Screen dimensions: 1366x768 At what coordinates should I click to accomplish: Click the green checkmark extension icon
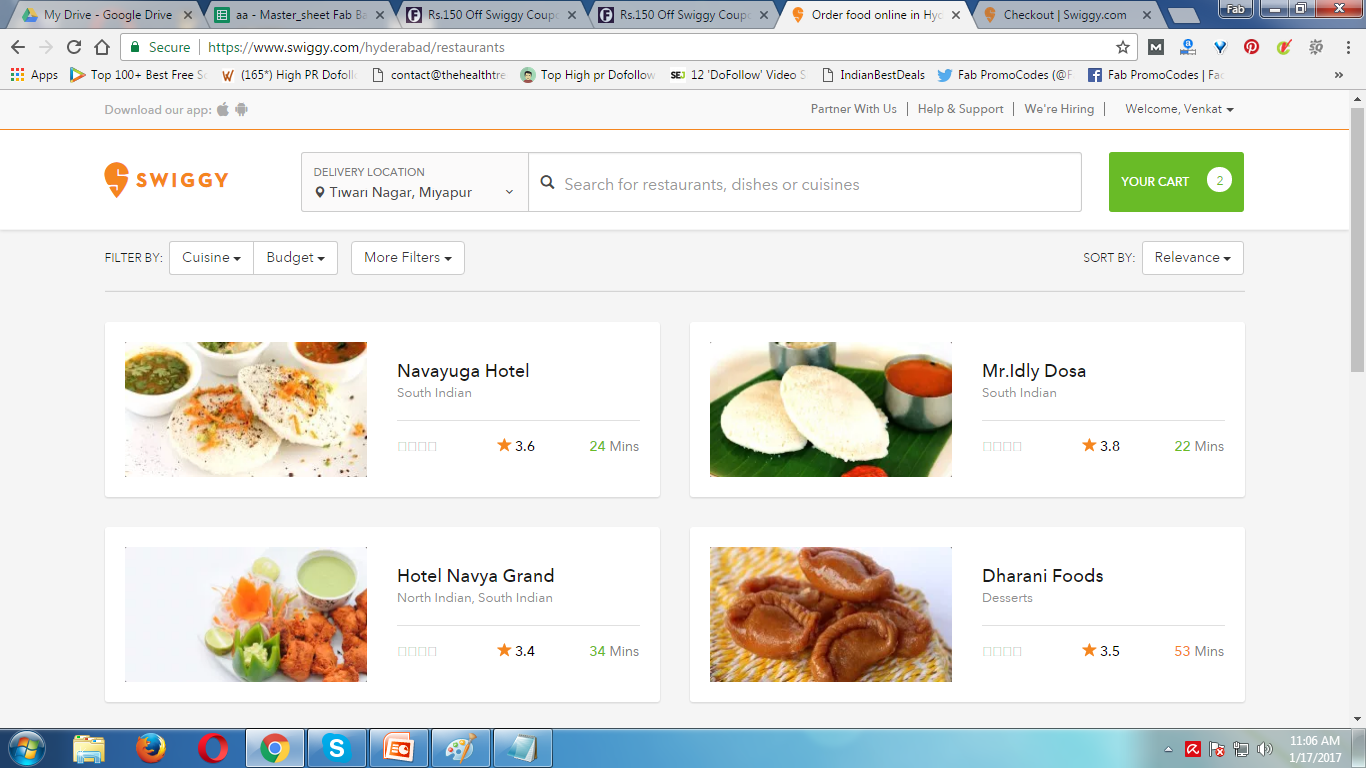coord(1285,47)
